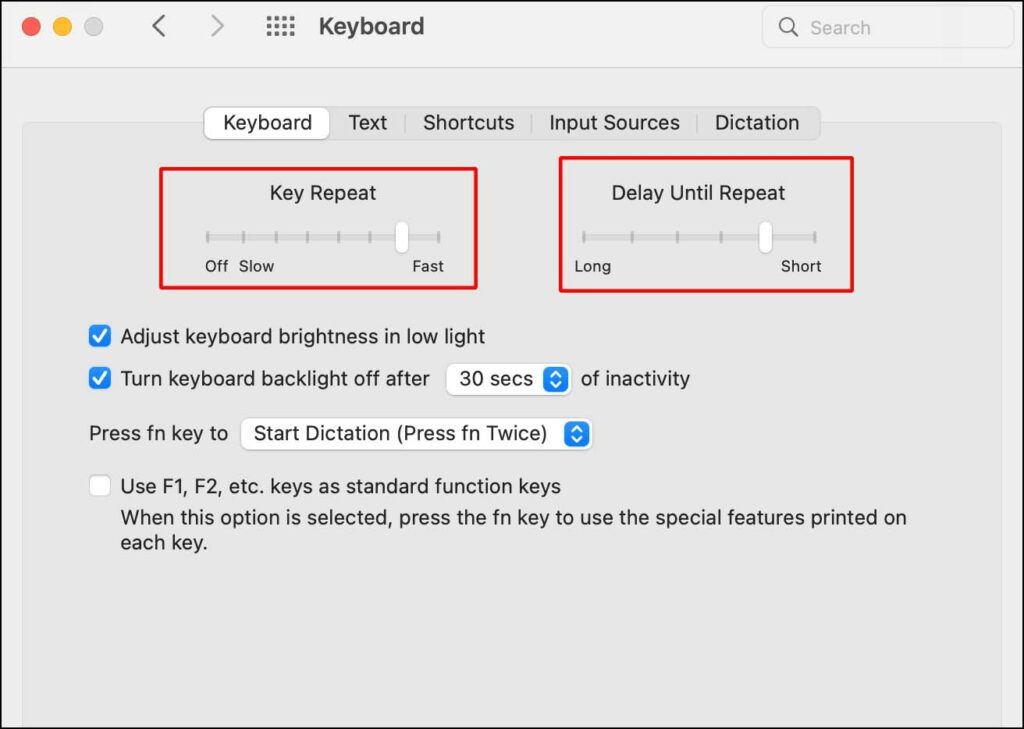The width and height of the screenshot is (1024, 729).
Task: Open the Press fn key to dropdown
Action: tap(416, 433)
